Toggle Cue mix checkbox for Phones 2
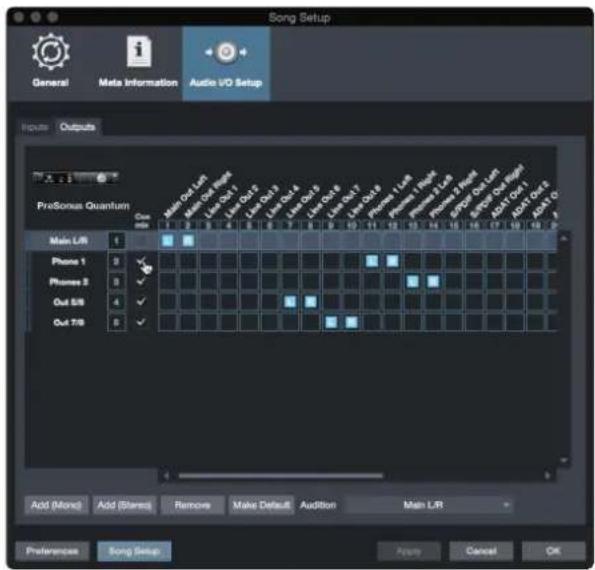 [x=141, y=282]
